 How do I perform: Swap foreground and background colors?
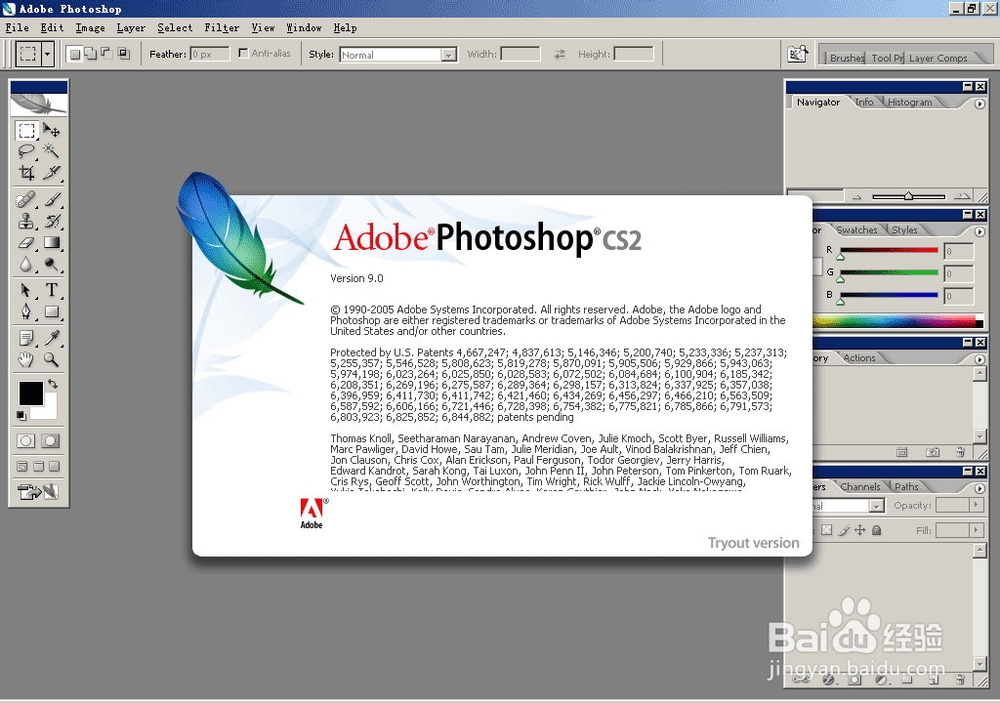pos(53,384)
